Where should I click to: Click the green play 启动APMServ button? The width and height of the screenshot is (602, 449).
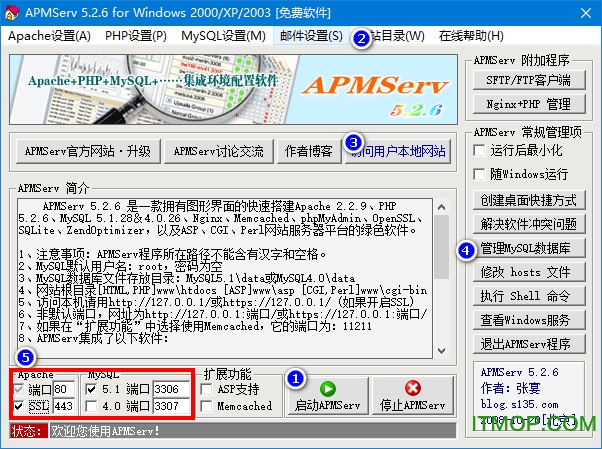327,396
